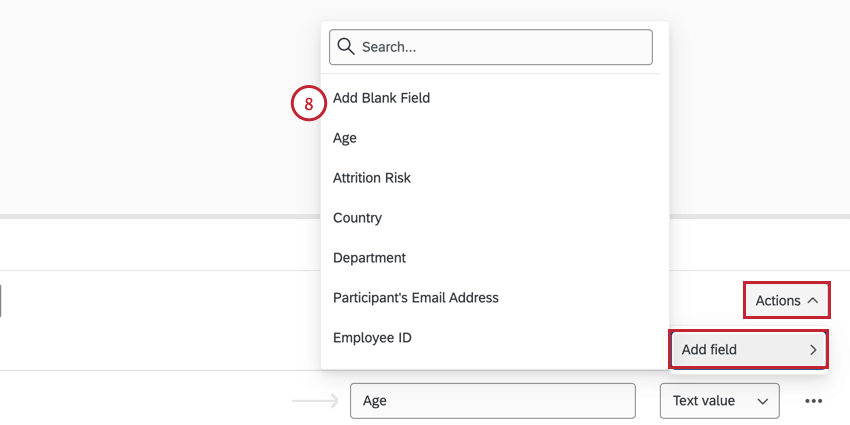
Task: Select Add Blank Field option
Action: 381,98
